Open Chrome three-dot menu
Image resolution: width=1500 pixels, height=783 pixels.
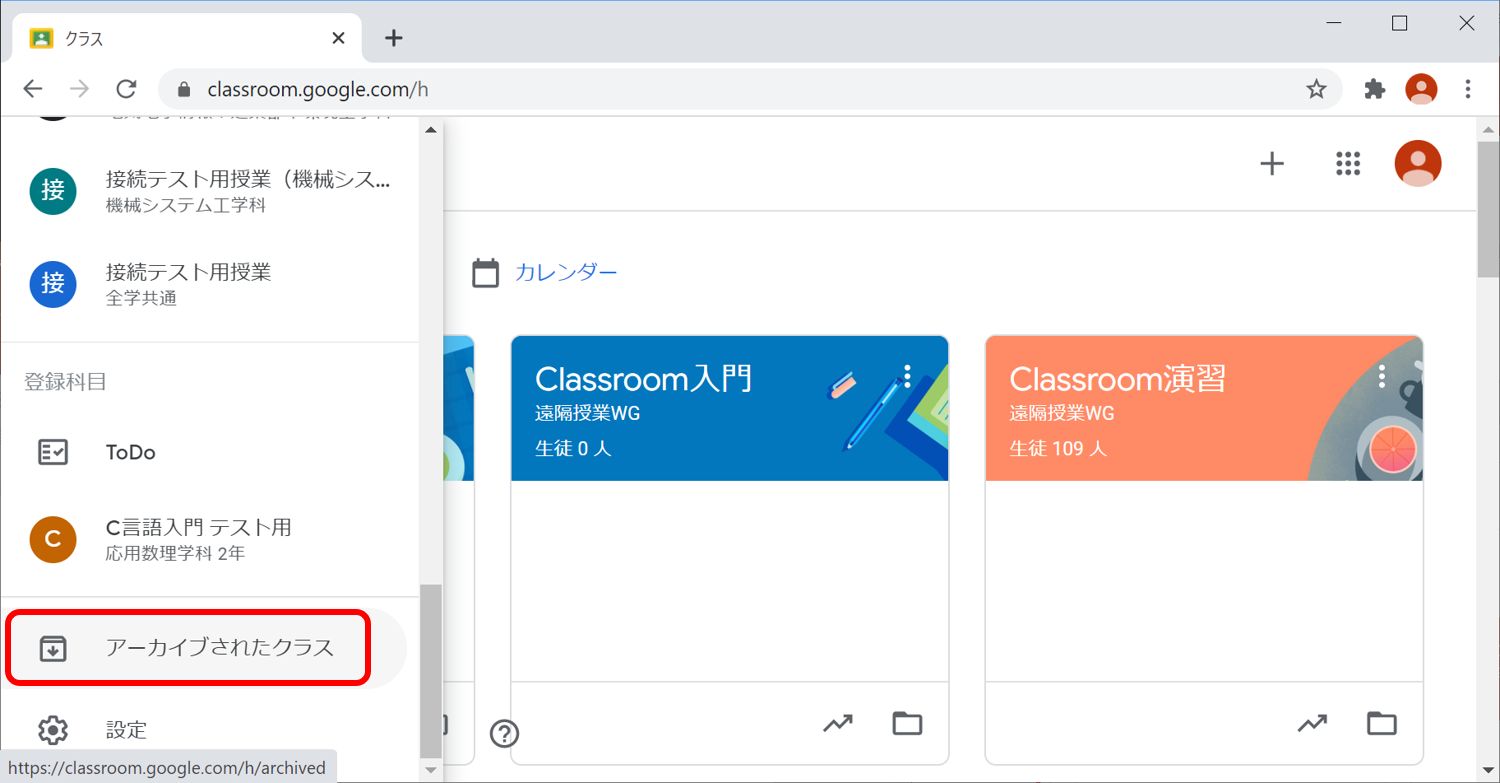point(1468,89)
